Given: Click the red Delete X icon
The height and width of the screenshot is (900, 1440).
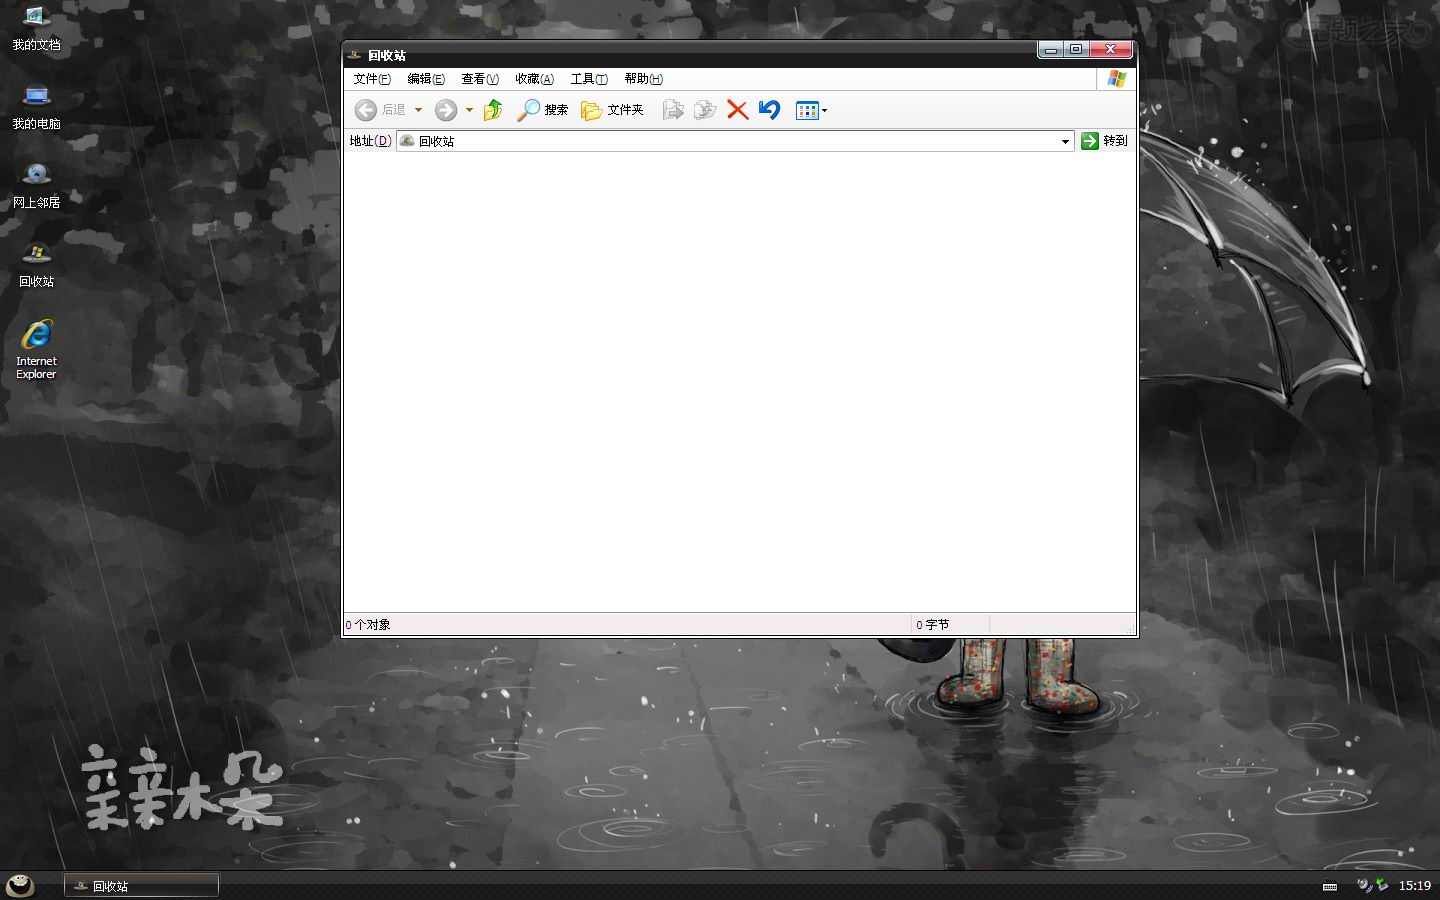Looking at the screenshot, I should [737, 110].
